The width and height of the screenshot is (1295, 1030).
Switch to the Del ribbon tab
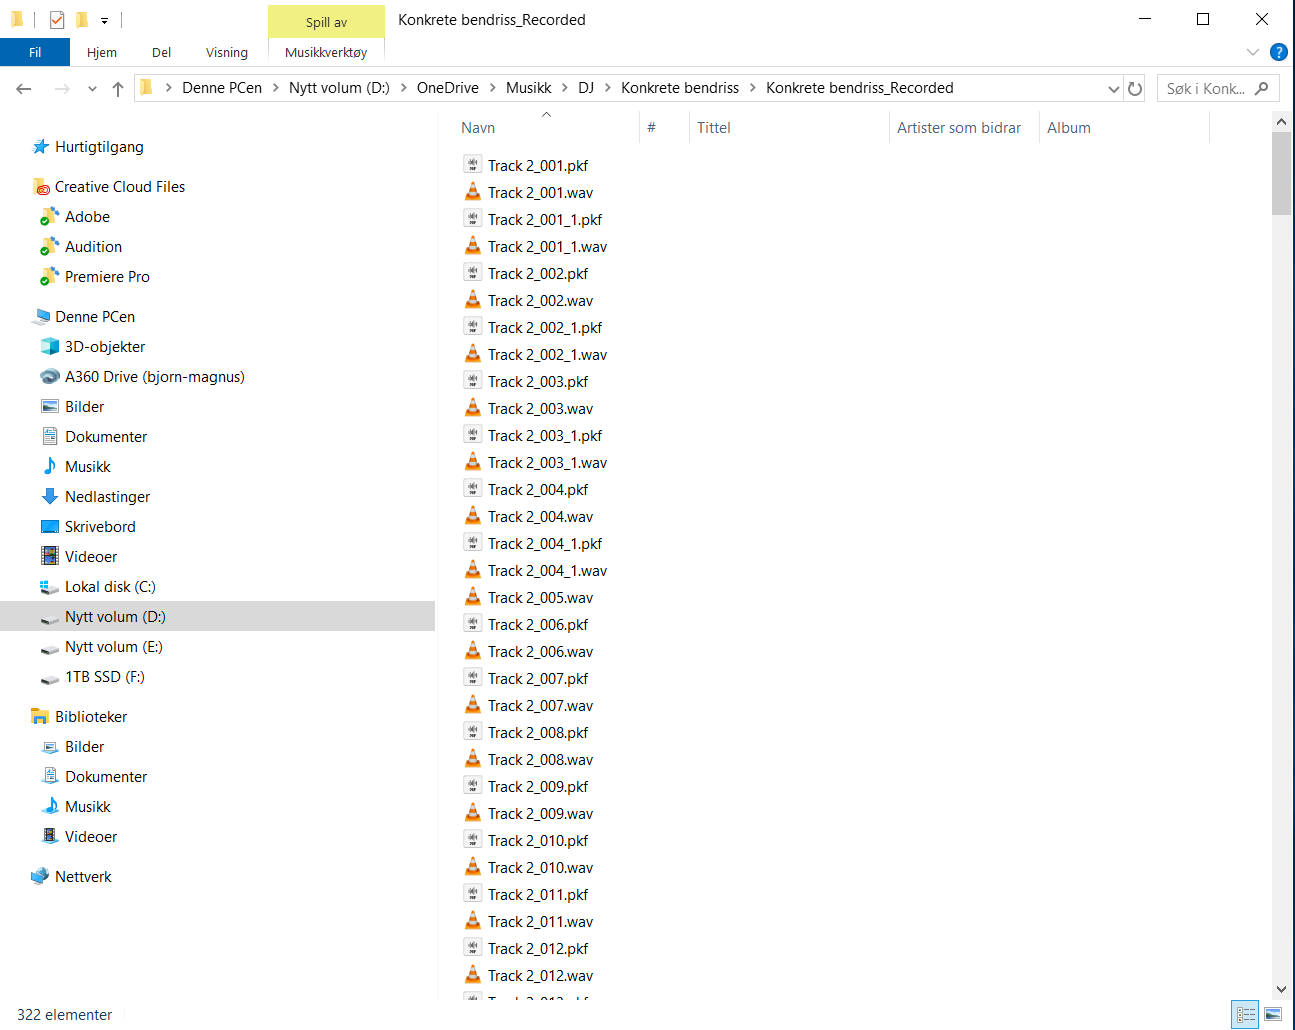[x=162, y=52]
